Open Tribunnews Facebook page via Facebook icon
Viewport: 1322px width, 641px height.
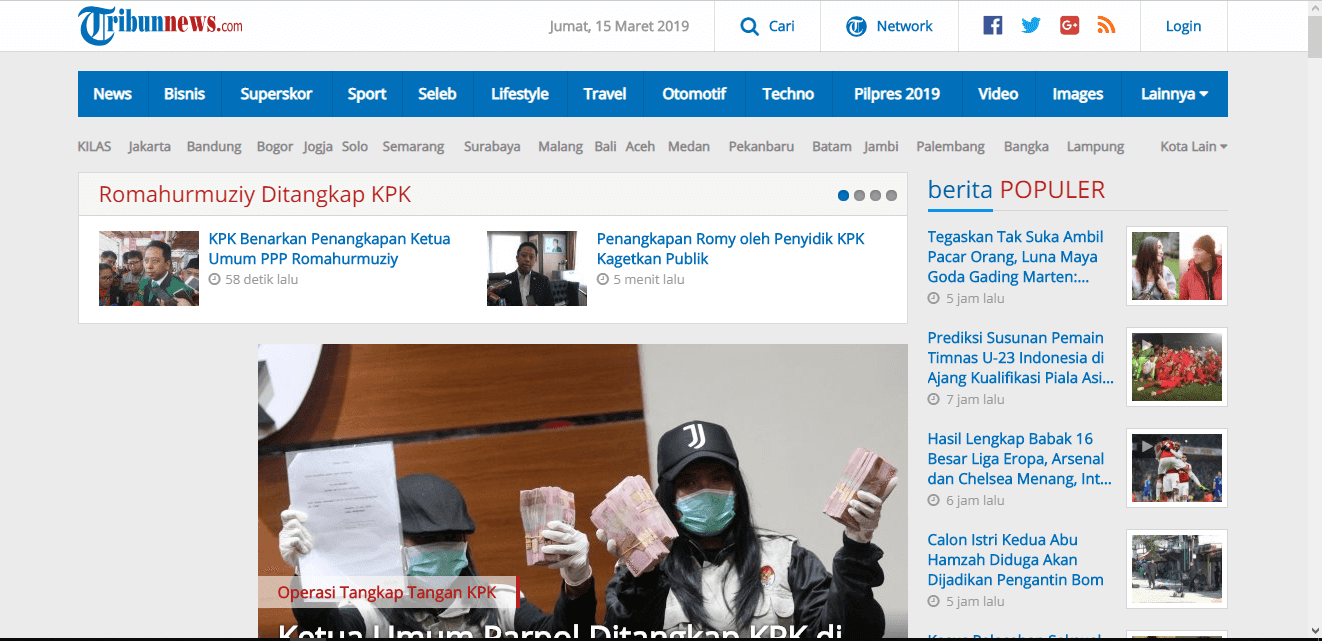coord(992,25)
